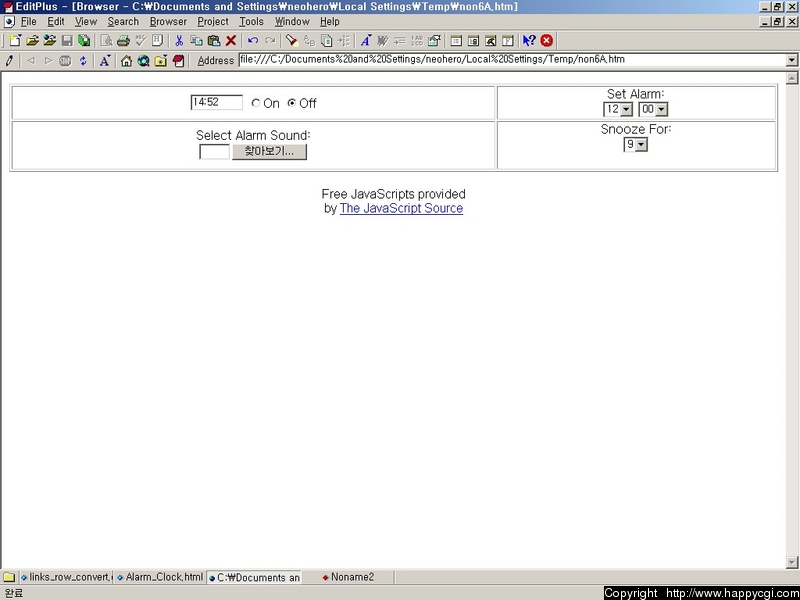
Task: Cut selection with the scissors icon
Action: tap(179, 40)
